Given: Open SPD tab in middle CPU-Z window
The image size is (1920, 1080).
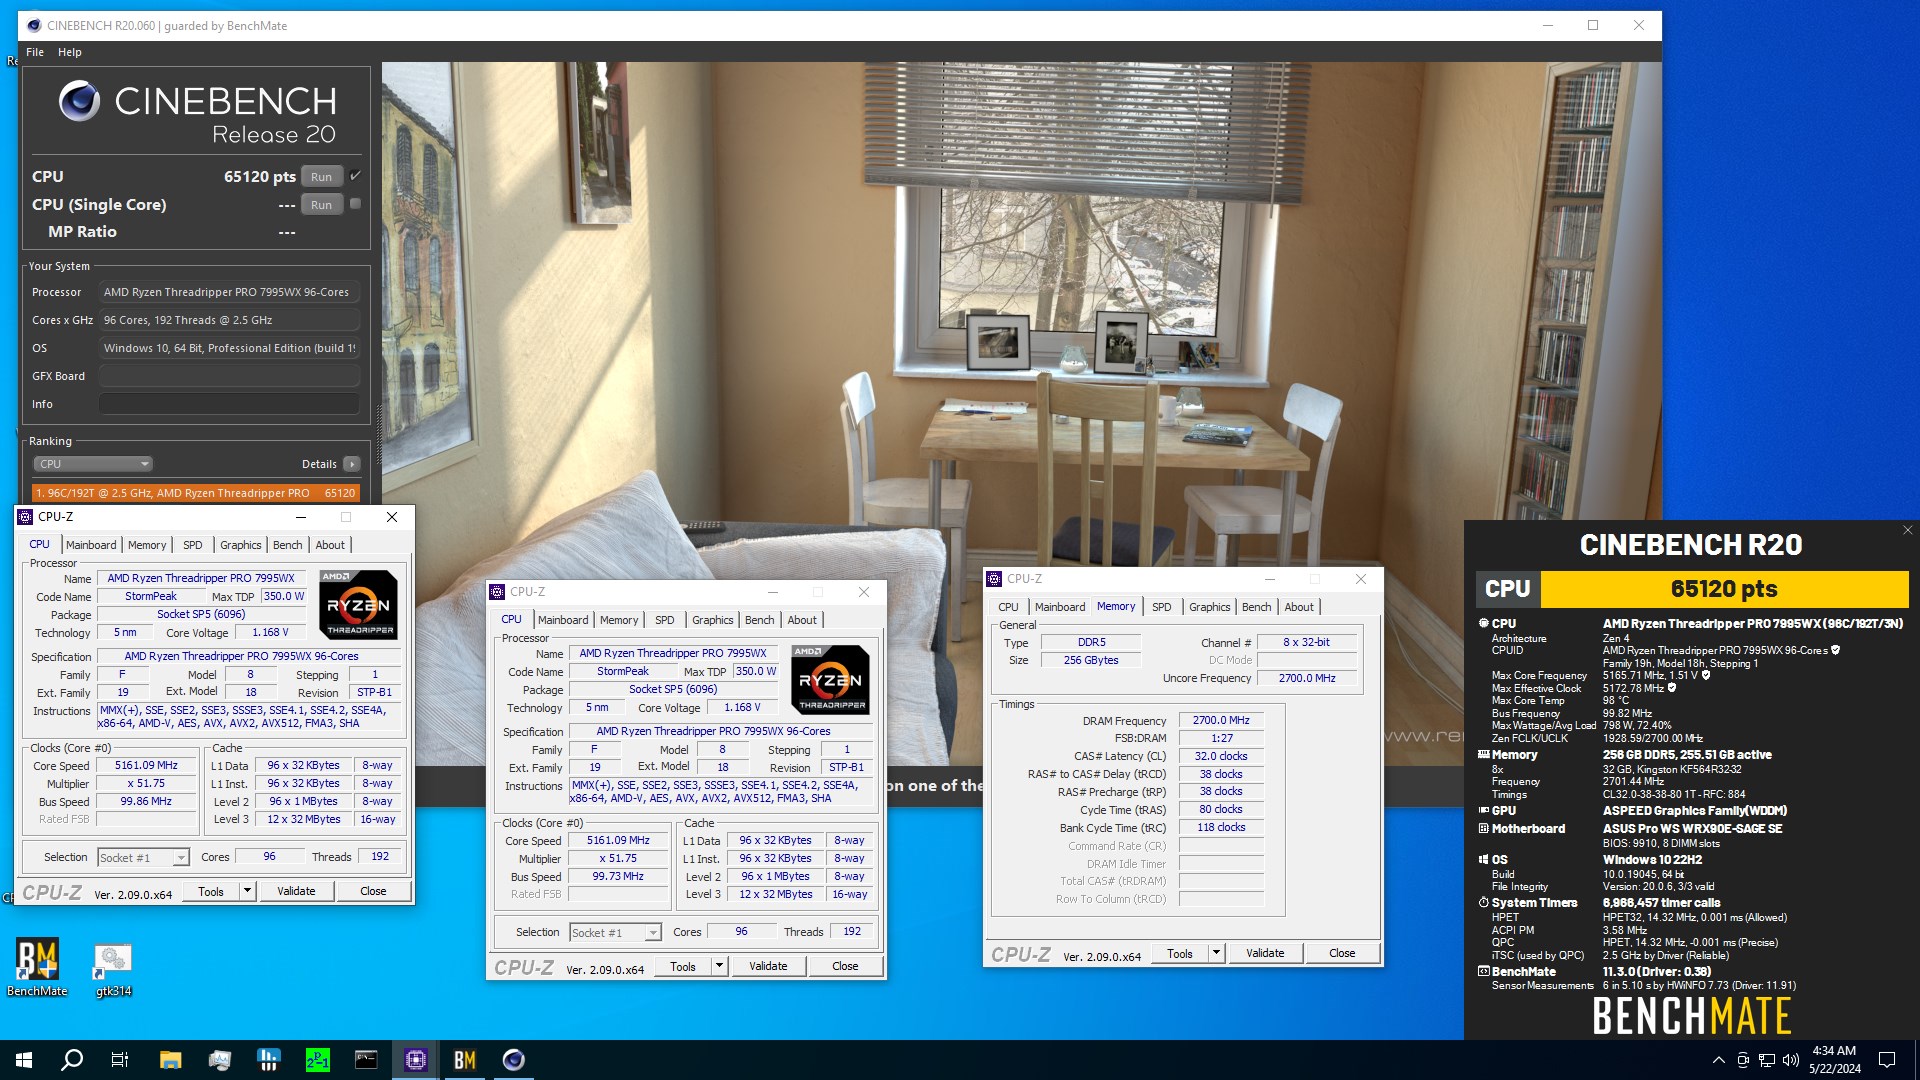Looking at the screenshot, I should coord(665,620).
